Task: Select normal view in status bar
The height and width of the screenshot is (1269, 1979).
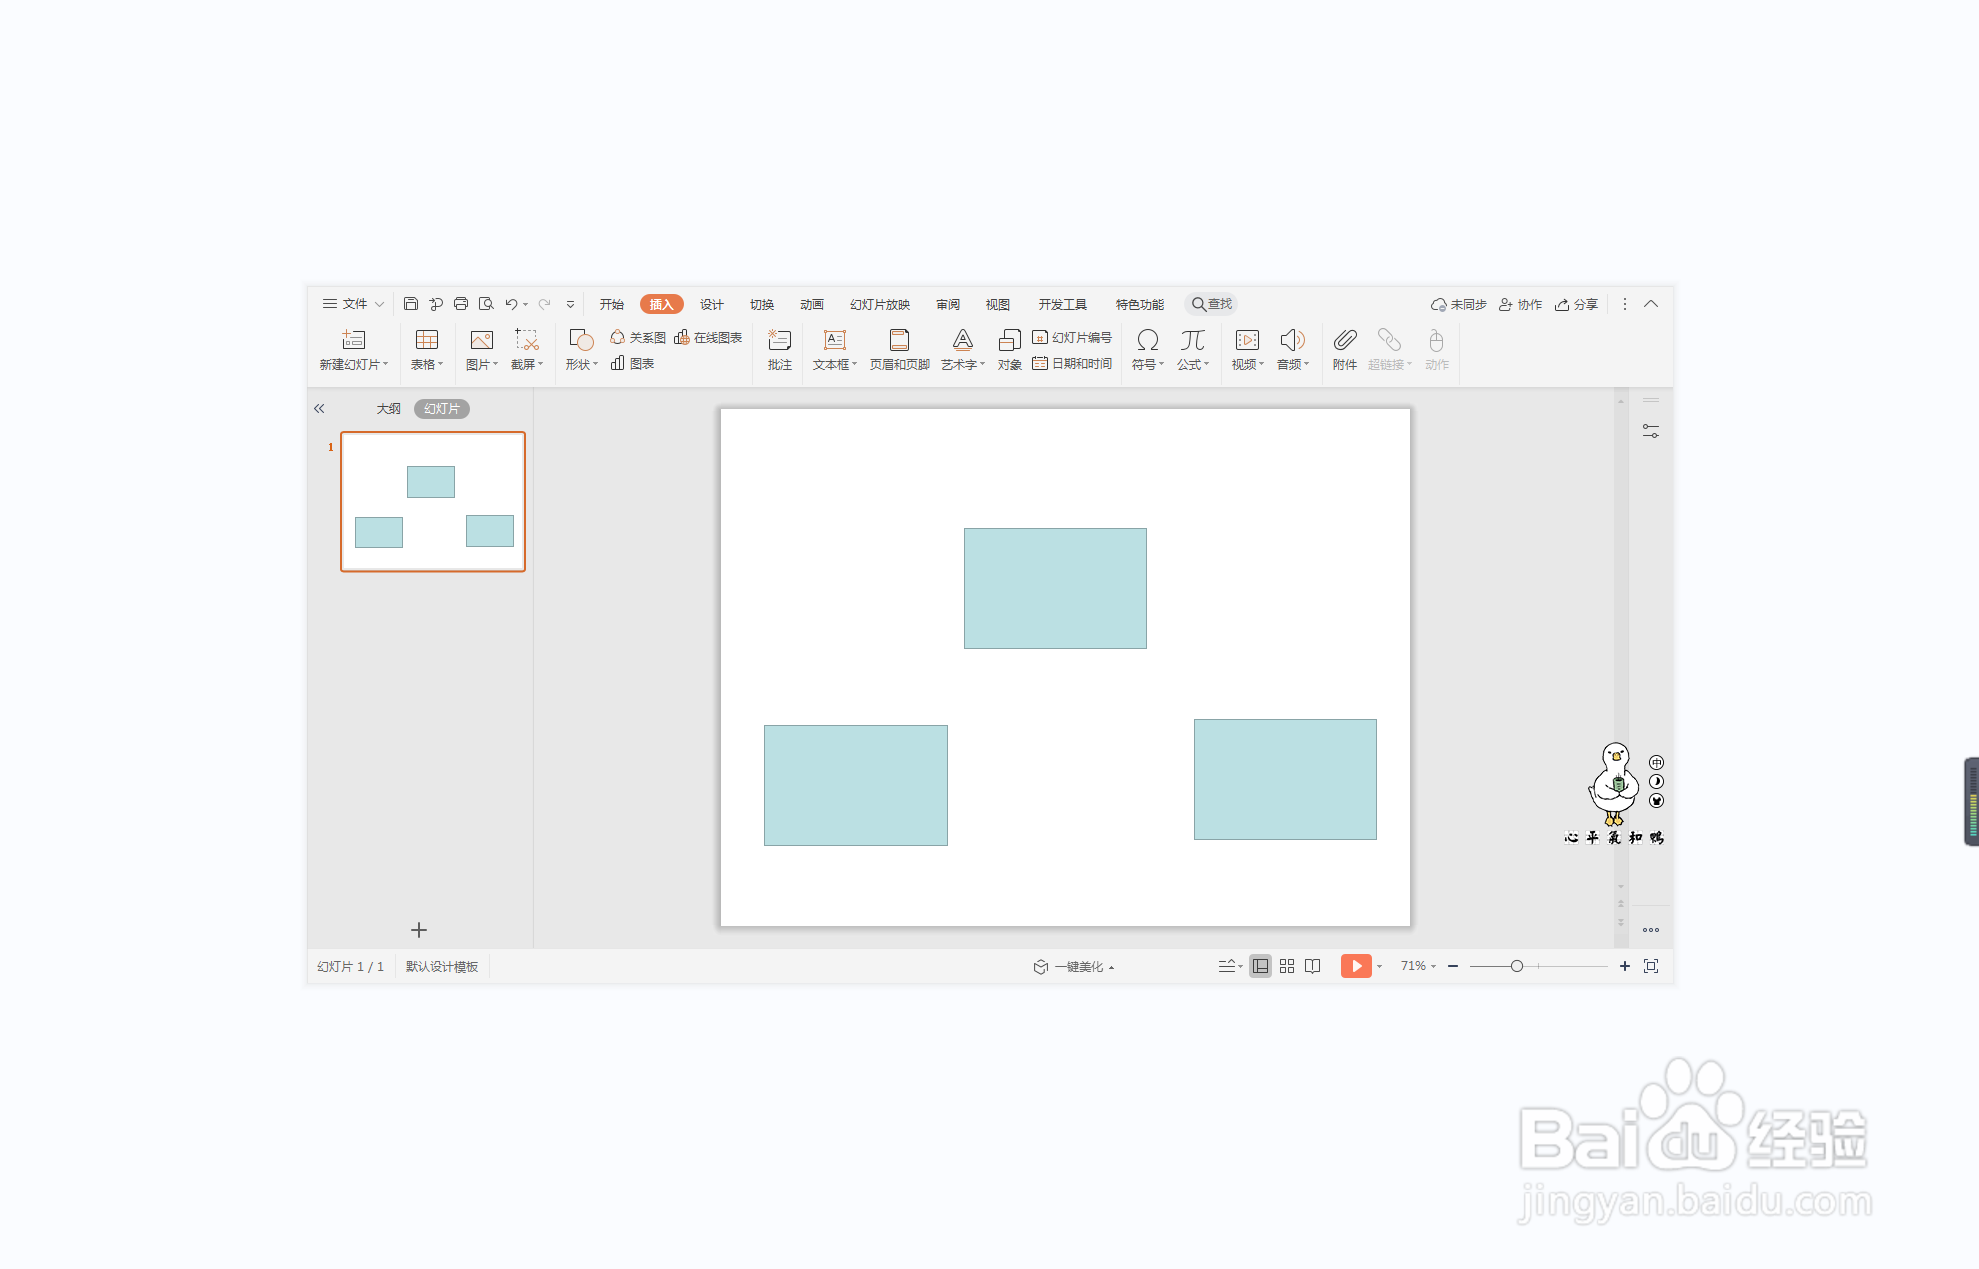Action: pyautogui.click(x=1260, y=966)
